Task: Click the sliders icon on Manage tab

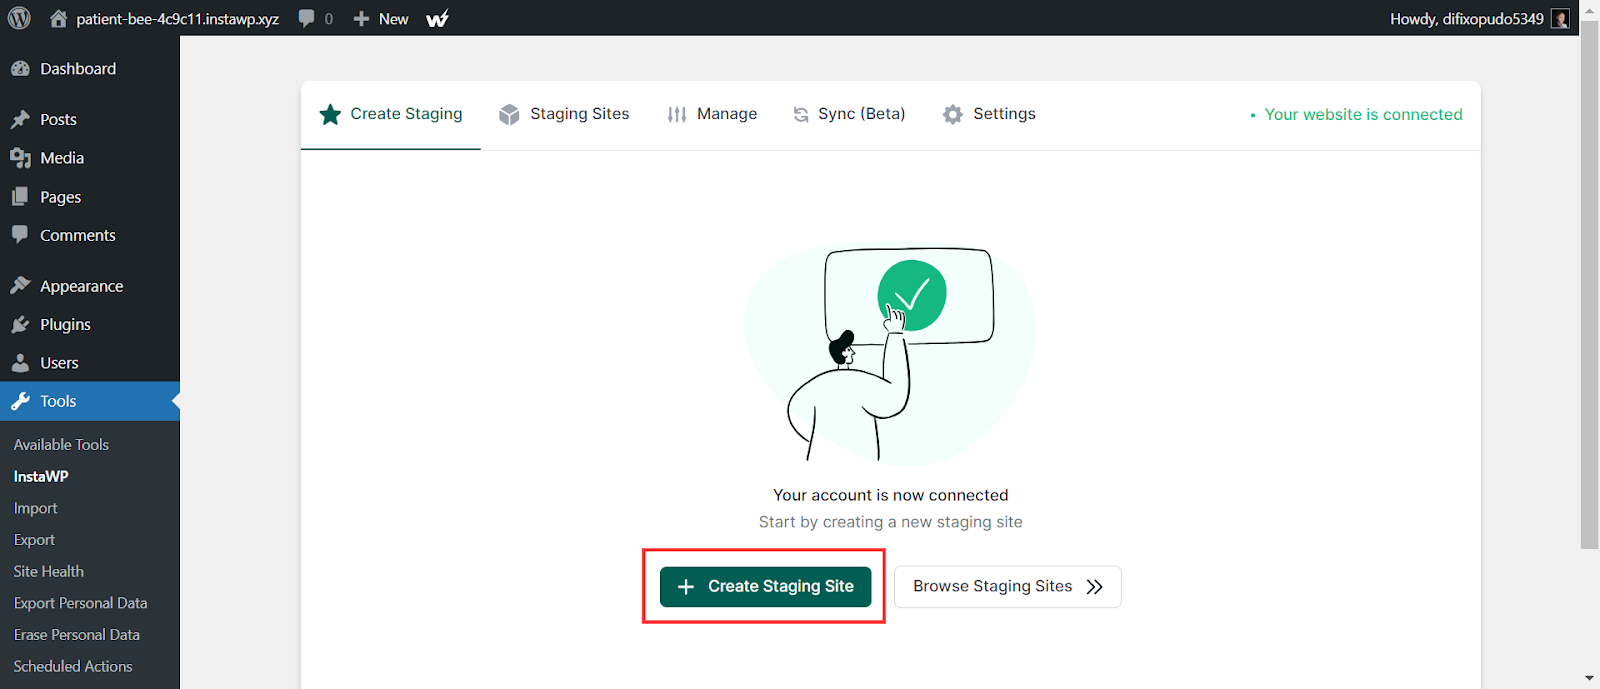Action: click(677, 114)
